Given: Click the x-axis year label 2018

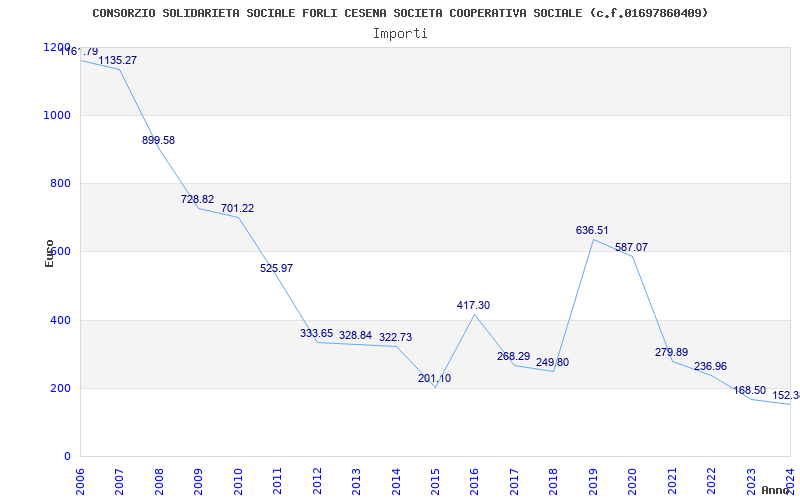Looking at the screenshot, I should pyautogui.click(x=554, y=481).
